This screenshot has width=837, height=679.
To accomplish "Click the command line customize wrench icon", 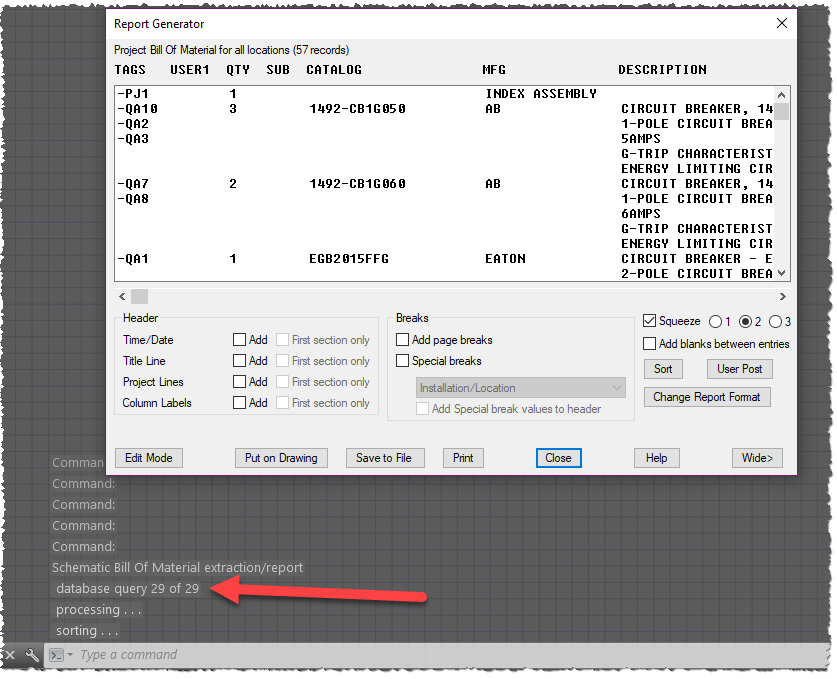I will tap(31, 656).
